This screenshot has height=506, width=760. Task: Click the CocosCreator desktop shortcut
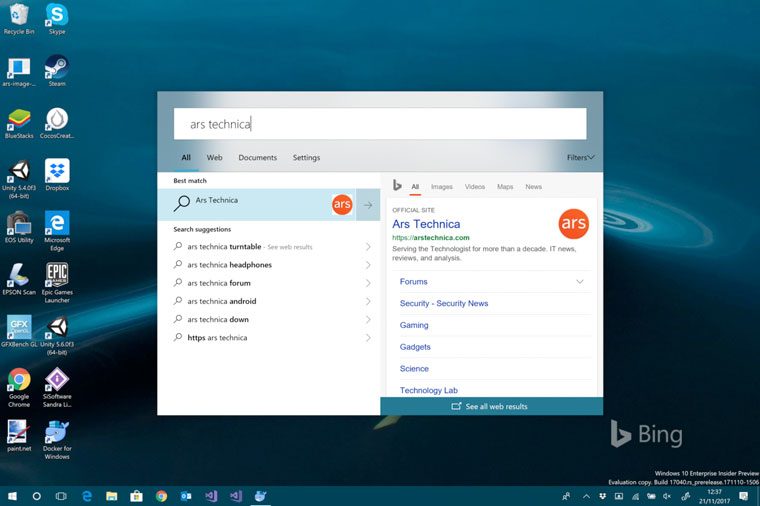(57, 123)
